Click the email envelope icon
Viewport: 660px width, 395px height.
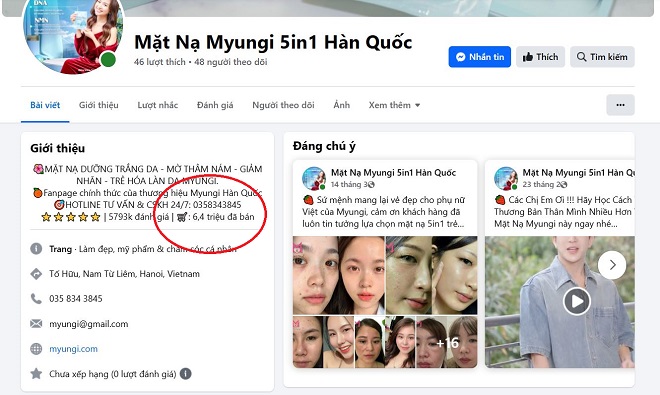click(x=36, y=323)
